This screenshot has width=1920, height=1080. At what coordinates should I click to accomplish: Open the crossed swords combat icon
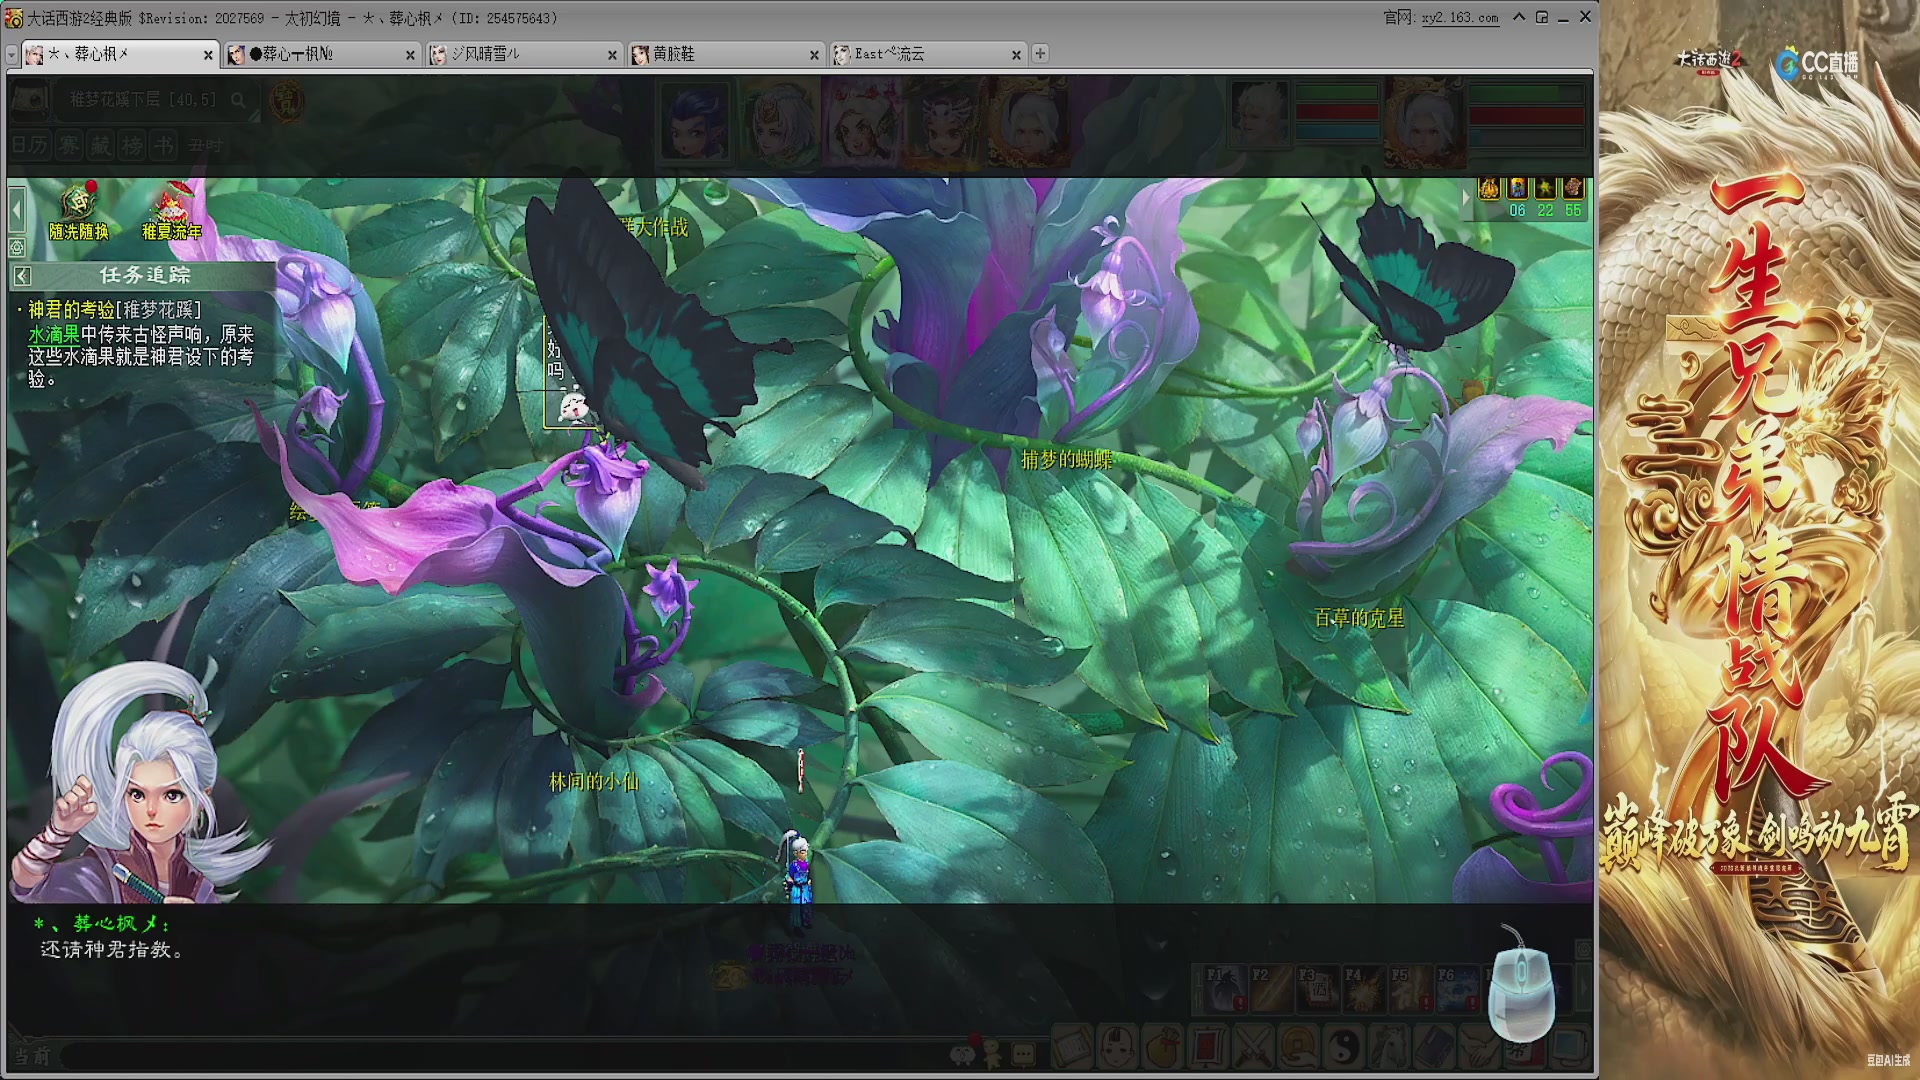[x=1252, y=1048]
